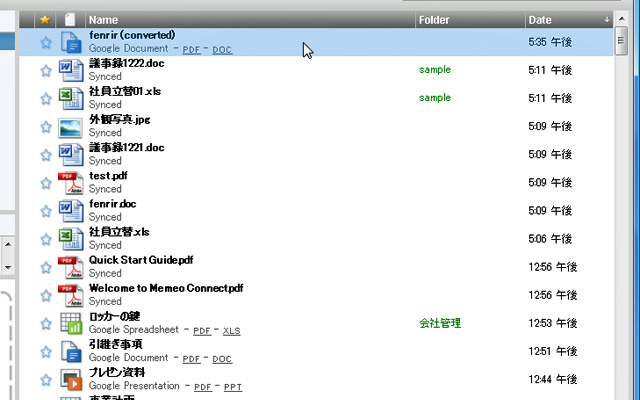
Task: Click image thumbnail icon of 外観写真.jpg
Action: point(70,127)
